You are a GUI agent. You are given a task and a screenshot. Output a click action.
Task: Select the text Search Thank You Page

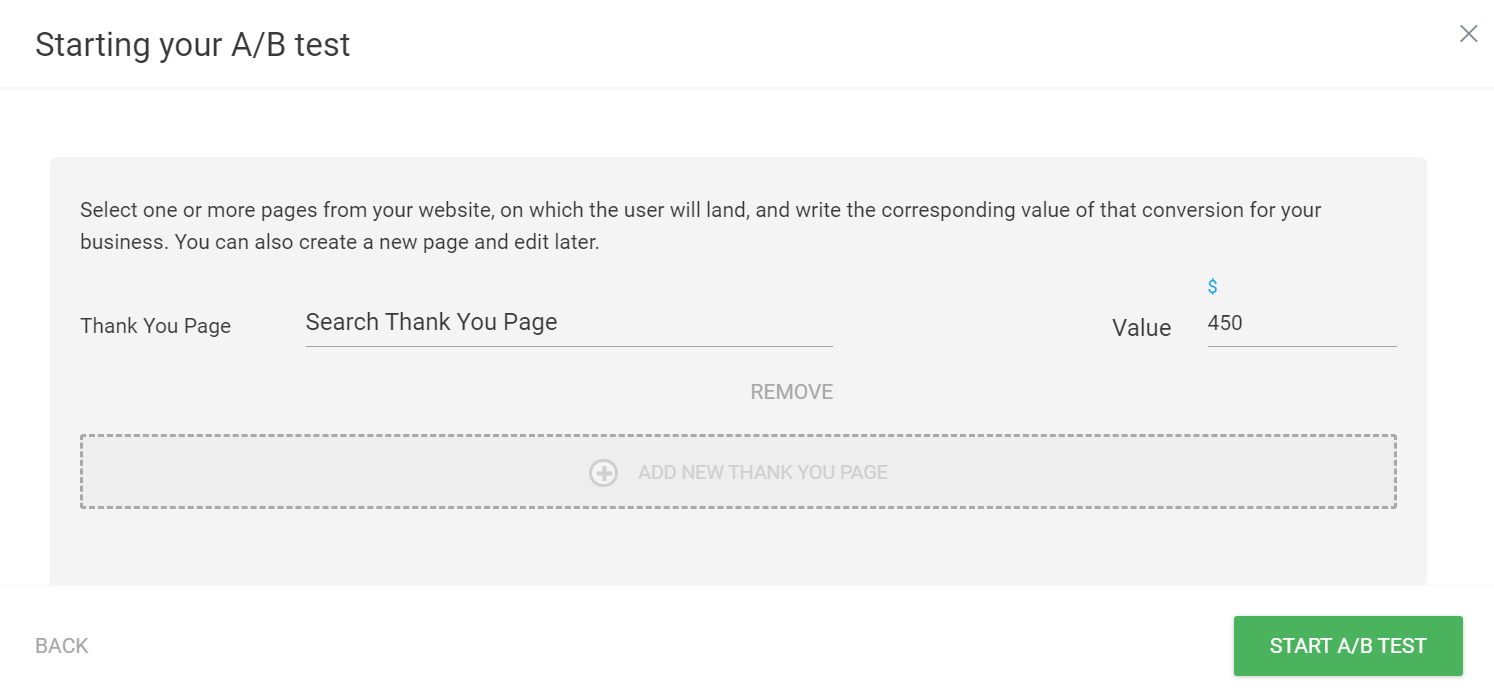[x=431, y=322]
